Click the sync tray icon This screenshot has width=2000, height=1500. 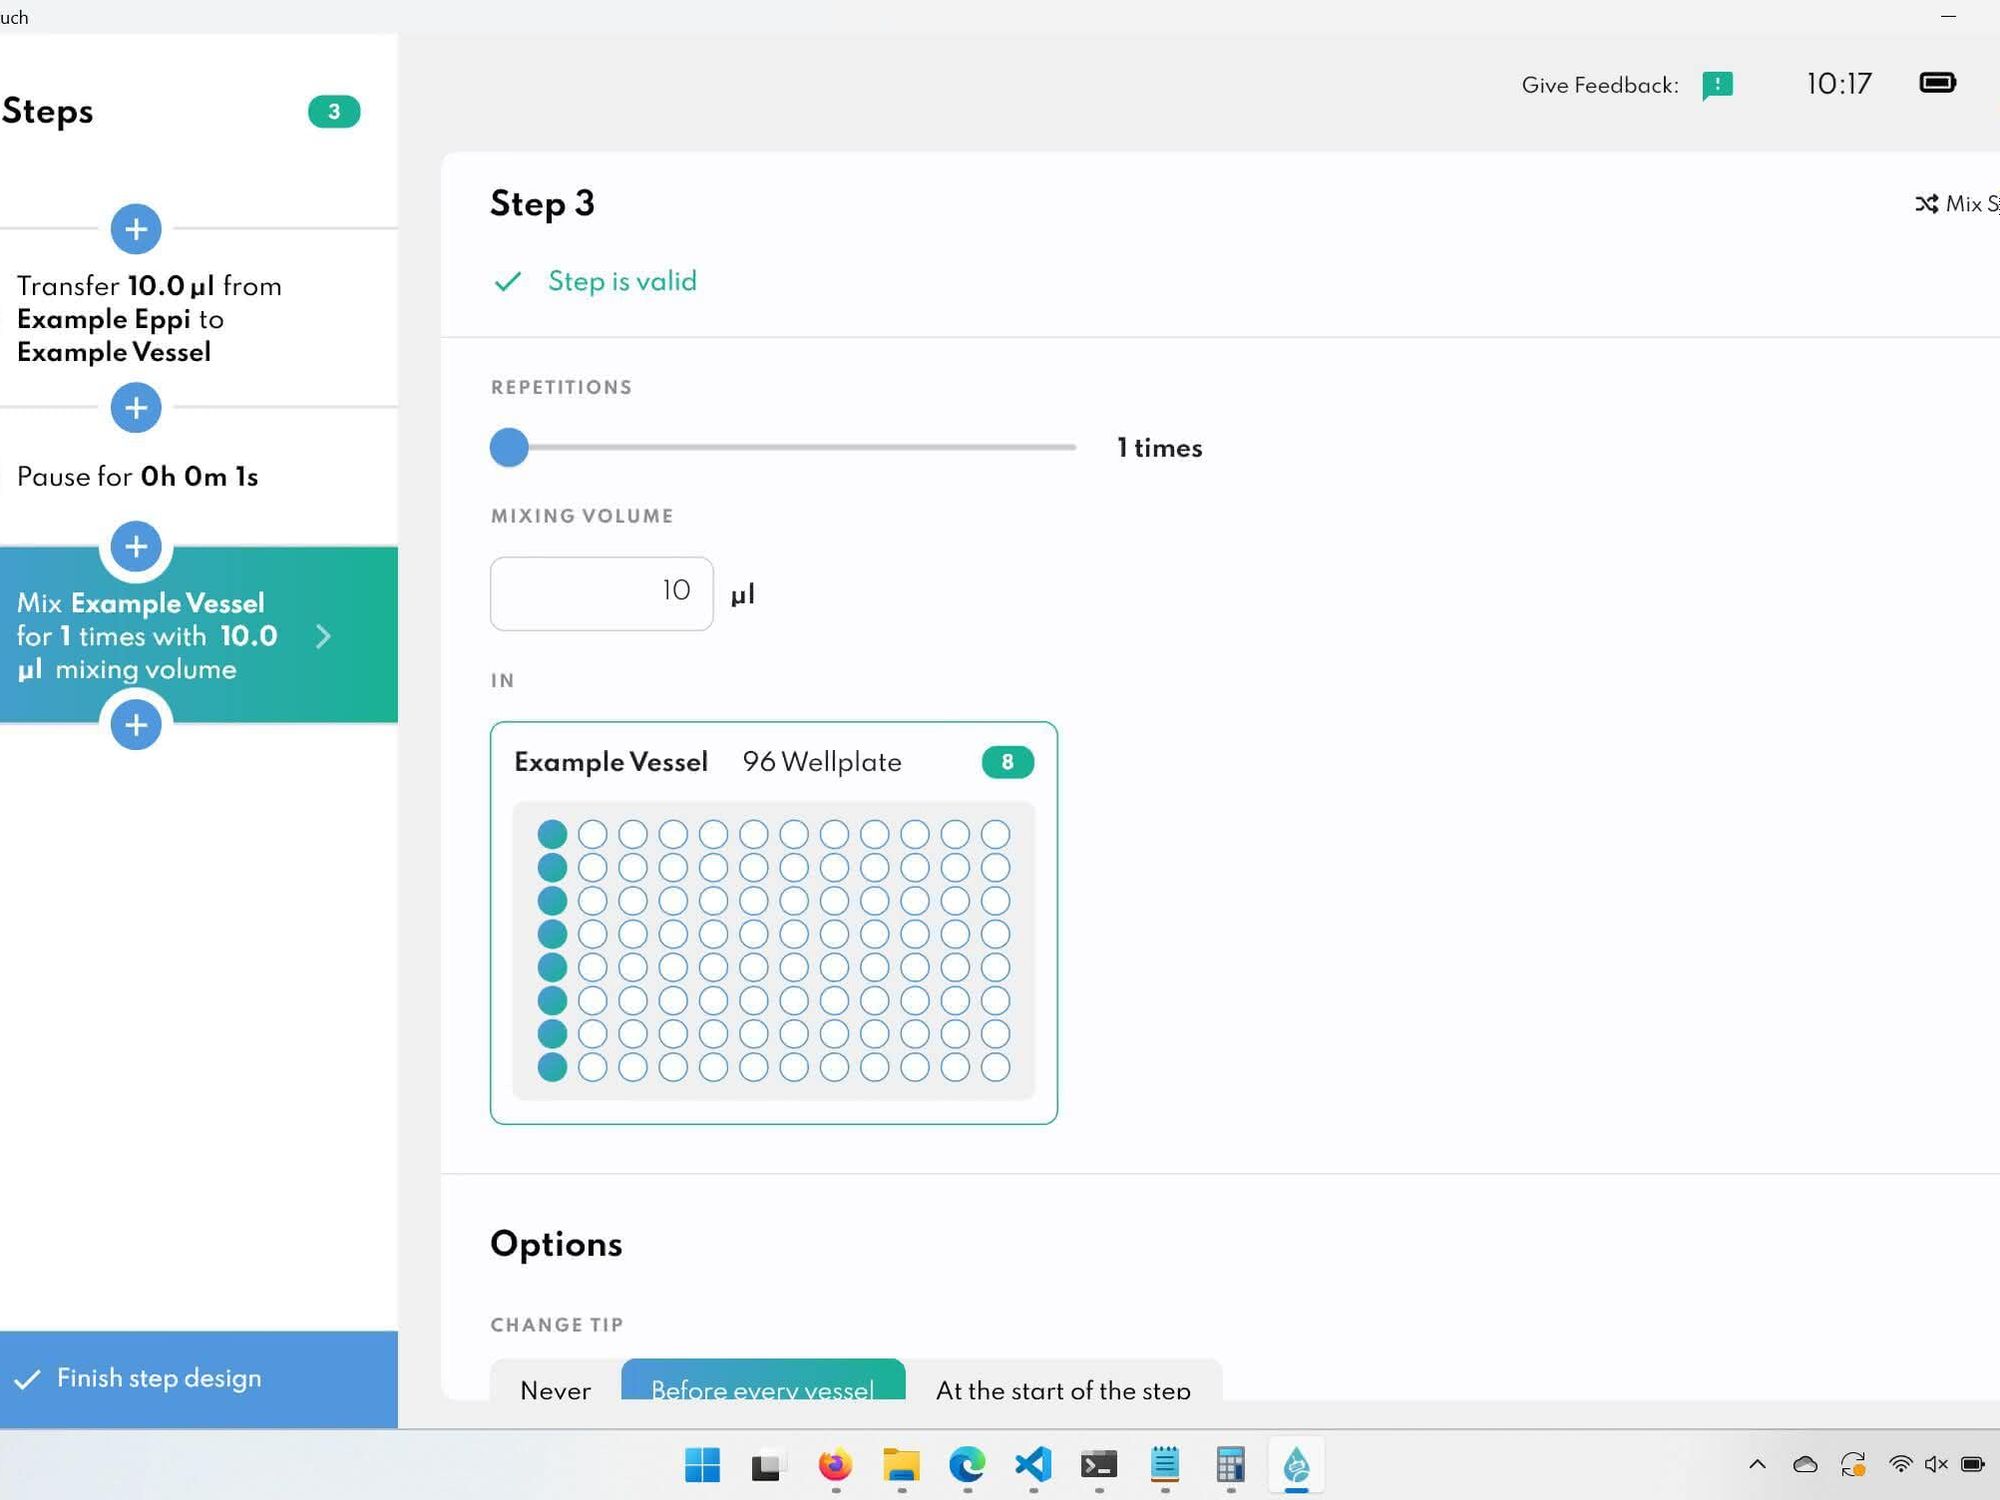click(1853, 1465)
